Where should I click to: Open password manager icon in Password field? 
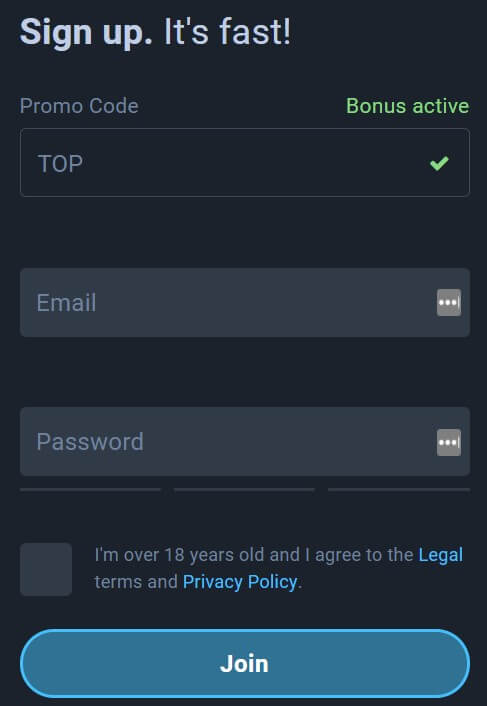click(449, 442)
